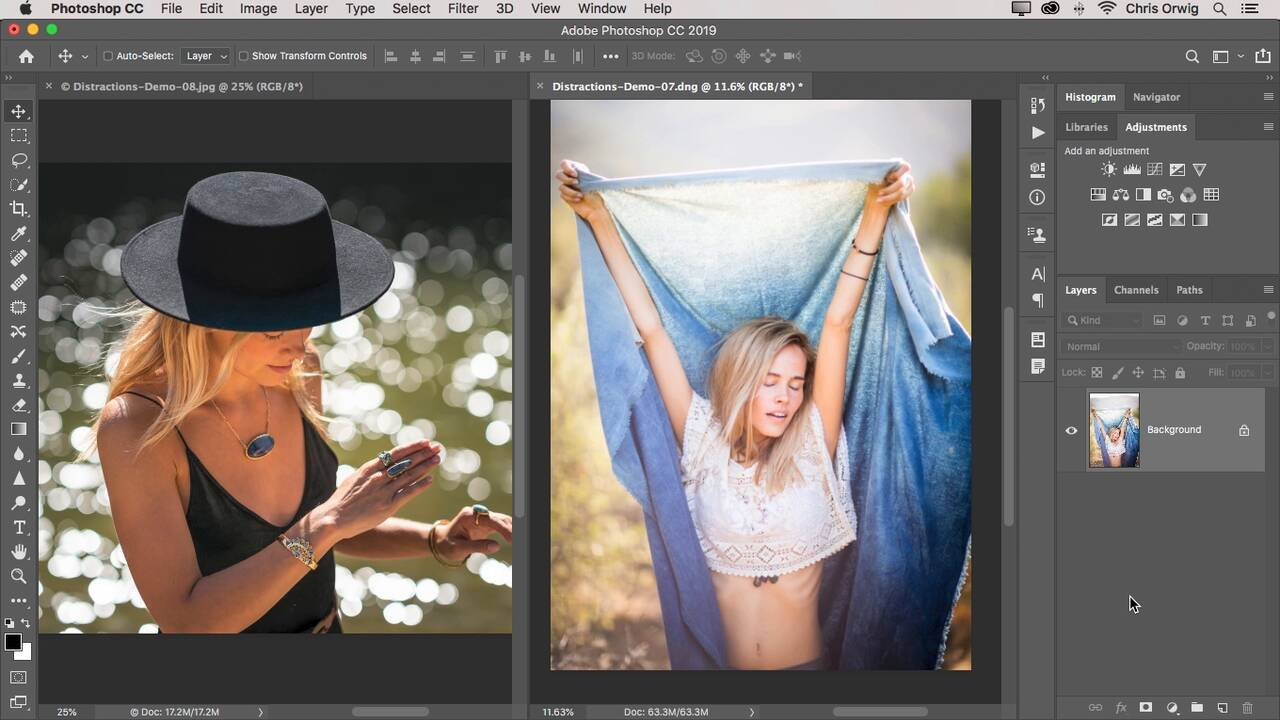Image resolution: width=1280 pixels, height=720 pixels.
Task: Add a Photo Filter adjustment
Action: coord(1166,195)
